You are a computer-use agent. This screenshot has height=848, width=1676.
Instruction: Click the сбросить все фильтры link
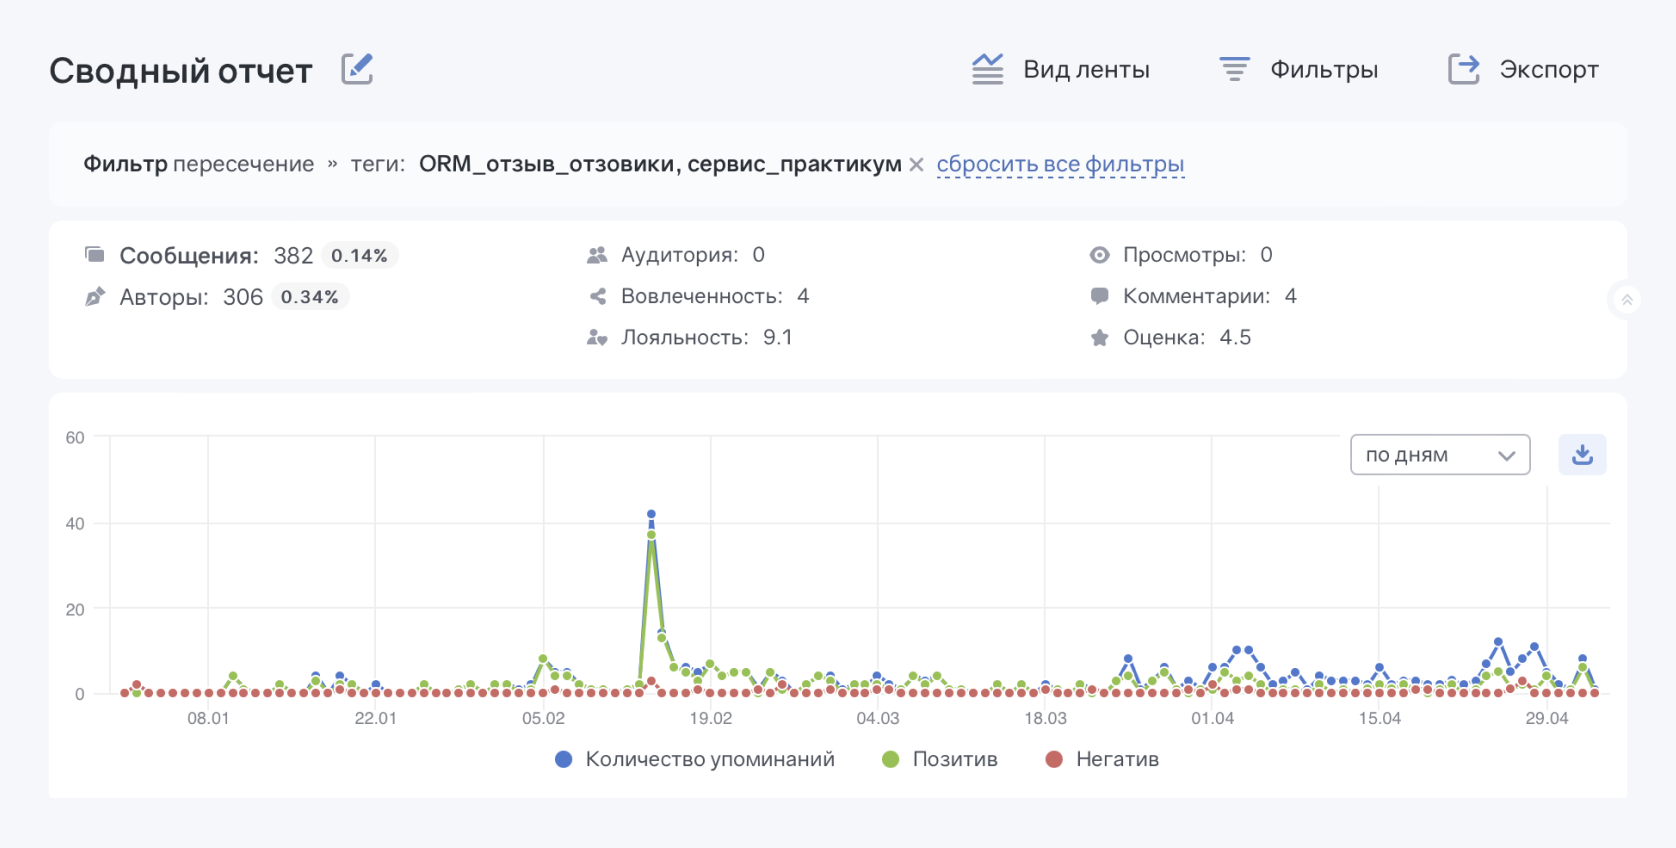[x=1060, y=164]
